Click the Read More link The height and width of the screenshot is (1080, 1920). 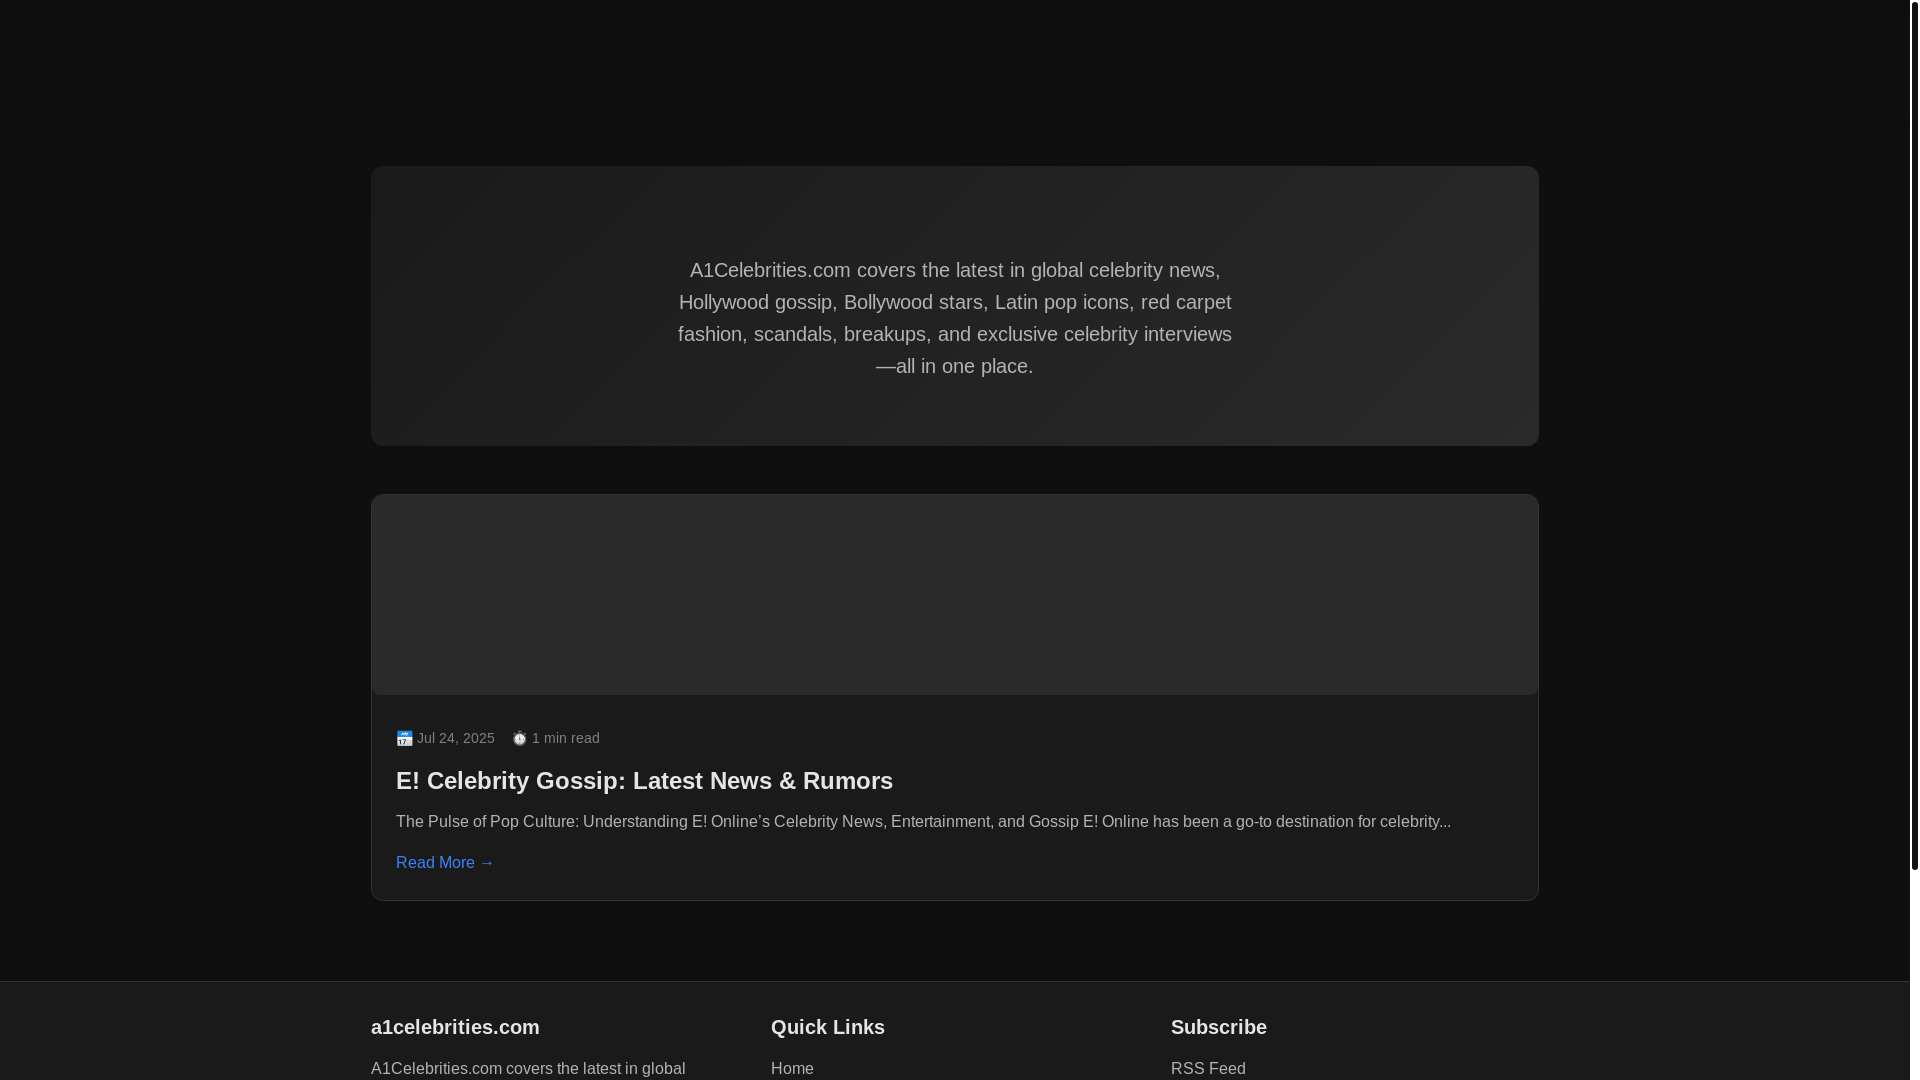coord(445,863)
